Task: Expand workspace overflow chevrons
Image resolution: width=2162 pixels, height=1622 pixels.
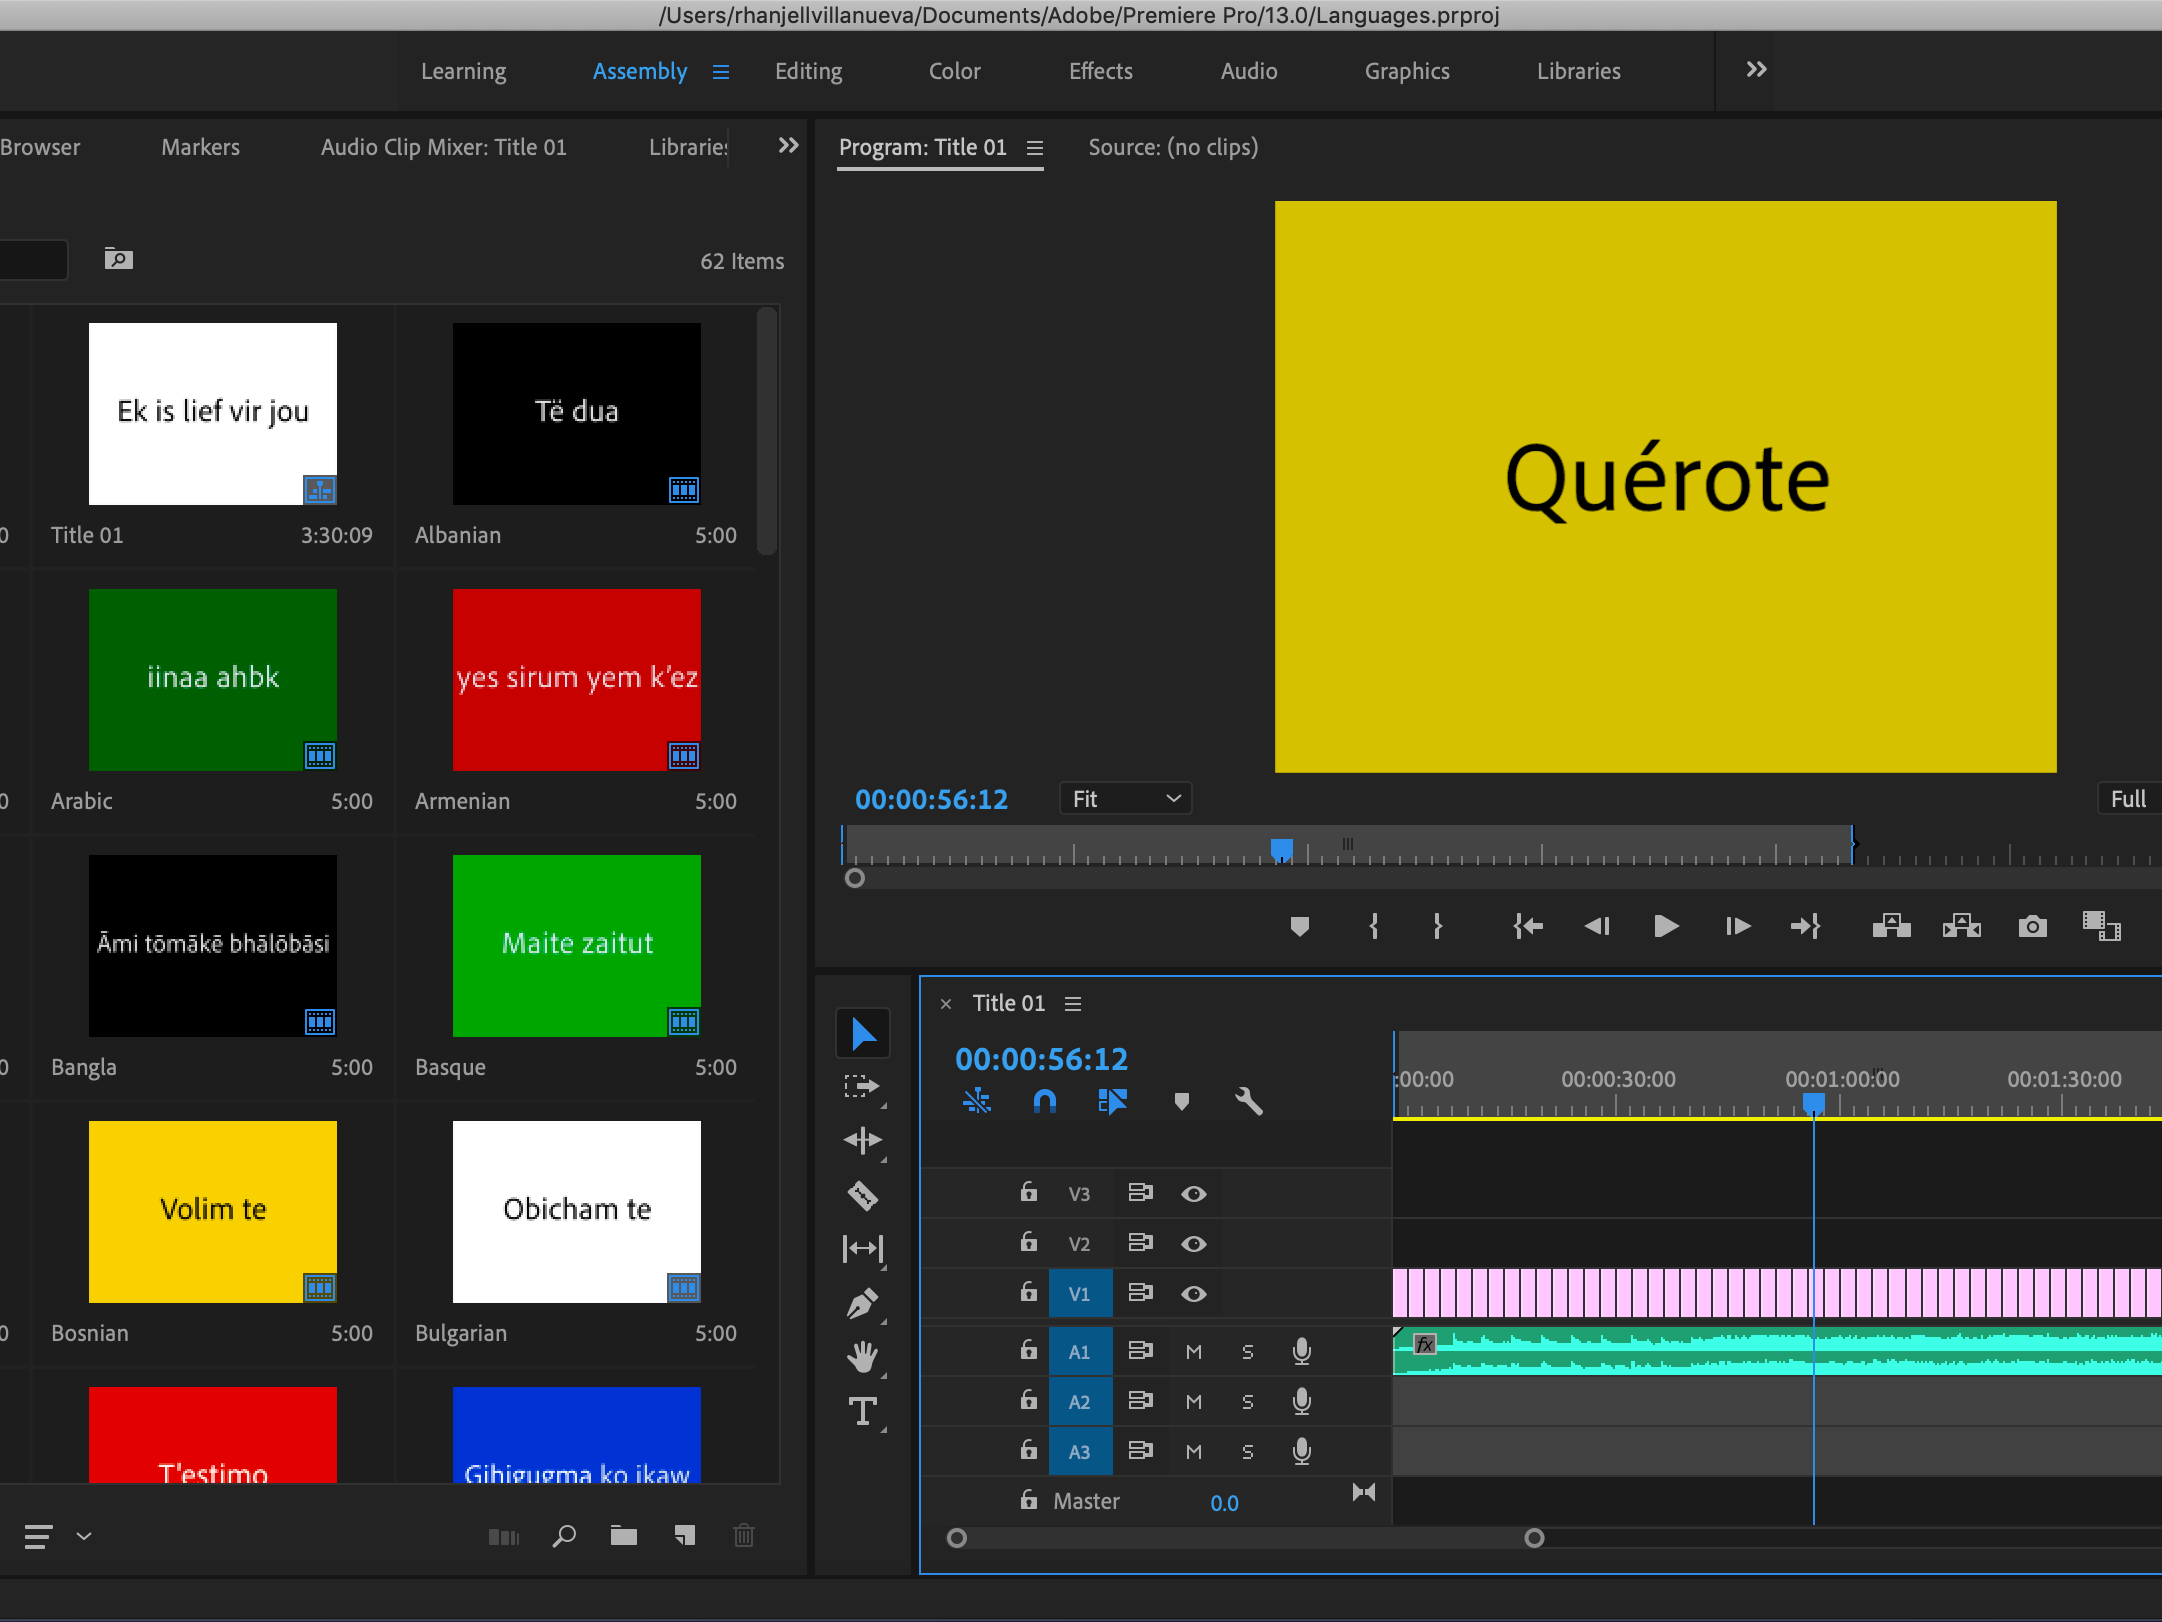Action: point(1756,70)
